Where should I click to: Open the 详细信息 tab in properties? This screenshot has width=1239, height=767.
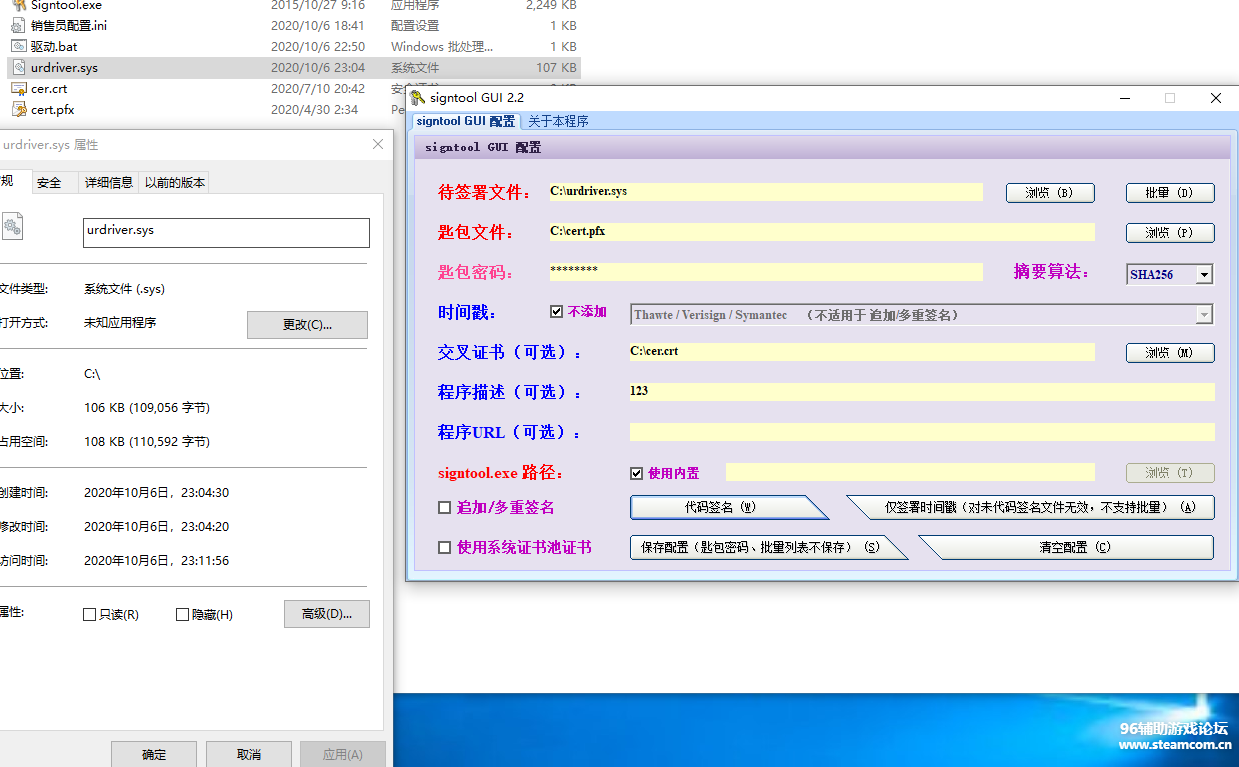tap(108, 182)
